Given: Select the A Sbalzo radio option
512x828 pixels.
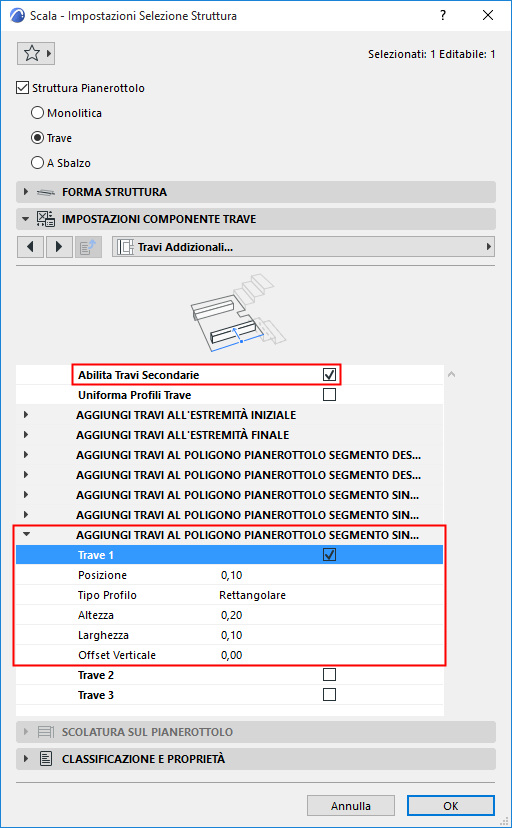Looking at the screenshot, I should 37,163.
